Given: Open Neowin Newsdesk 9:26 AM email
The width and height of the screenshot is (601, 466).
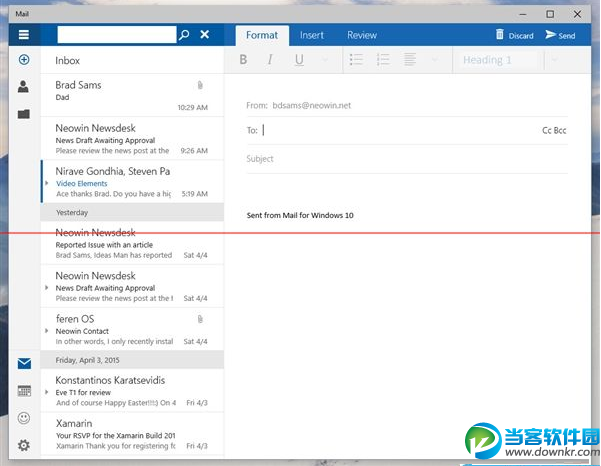Looking at the screenshot, I should (132, 139).
